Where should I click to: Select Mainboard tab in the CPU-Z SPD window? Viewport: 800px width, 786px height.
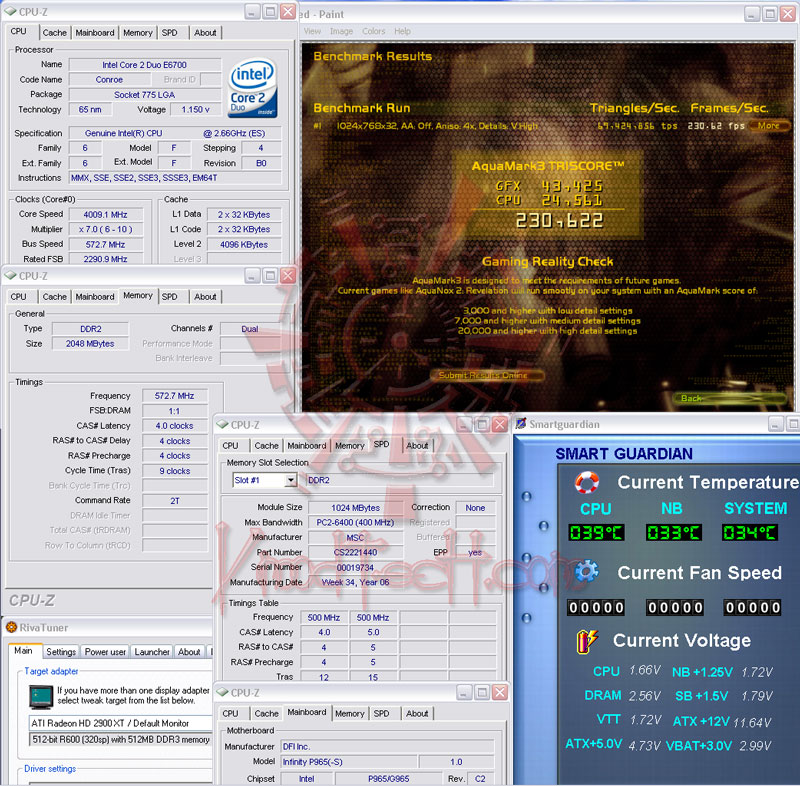(307, 446)
